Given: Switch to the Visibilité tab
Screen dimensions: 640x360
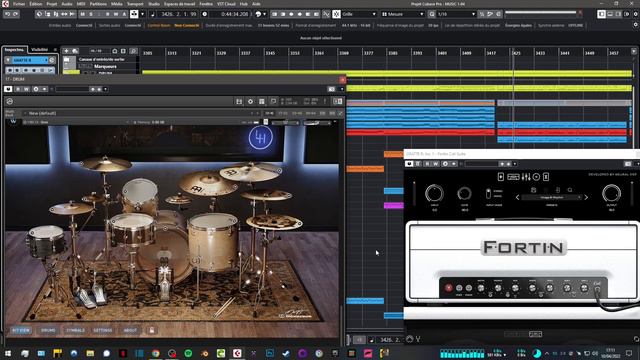Looking at the screenshot, I should click(x=40, y=49).
